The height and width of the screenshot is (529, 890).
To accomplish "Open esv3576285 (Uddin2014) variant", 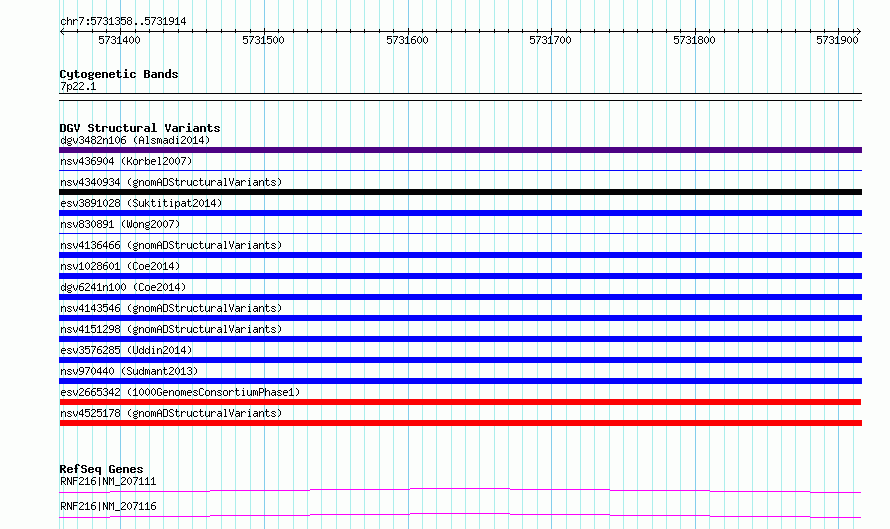I will pos(126,350).
